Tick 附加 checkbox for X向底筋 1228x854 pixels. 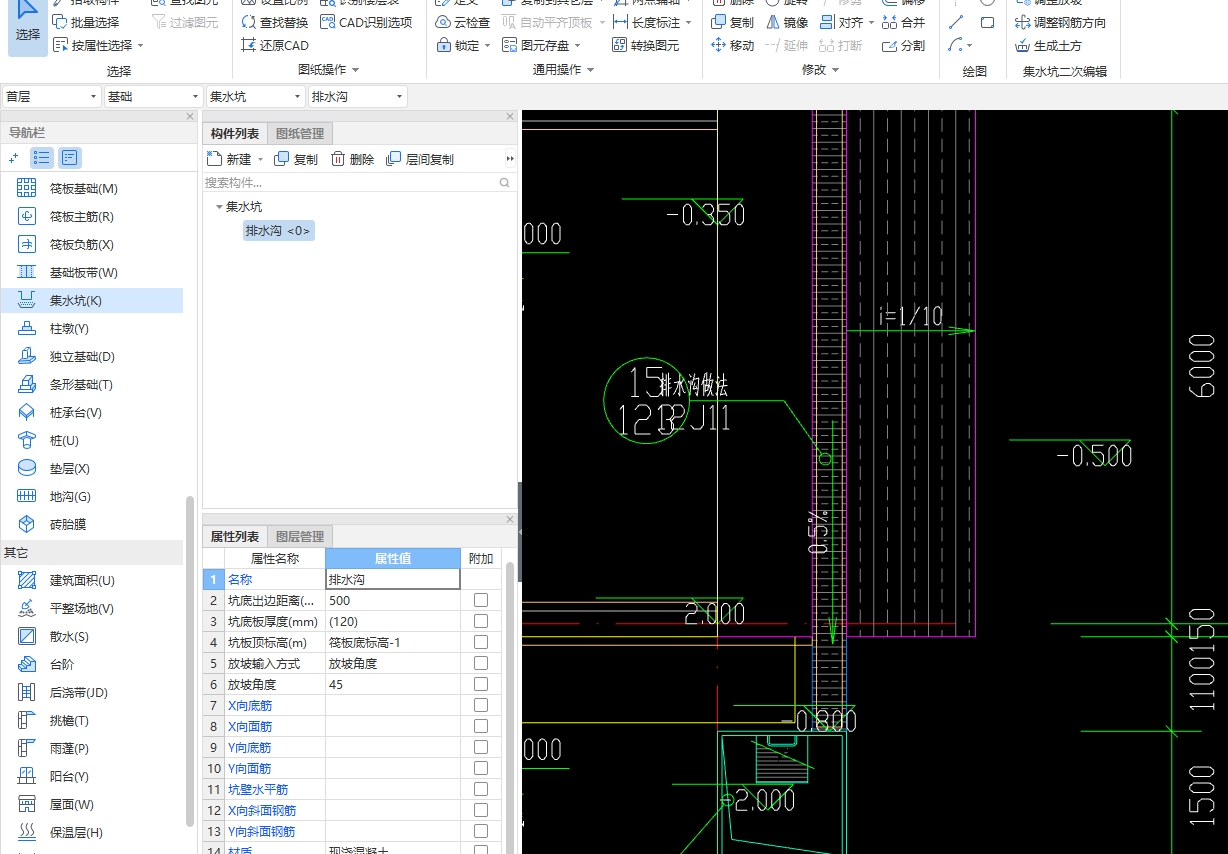click(x=481, y=705)
